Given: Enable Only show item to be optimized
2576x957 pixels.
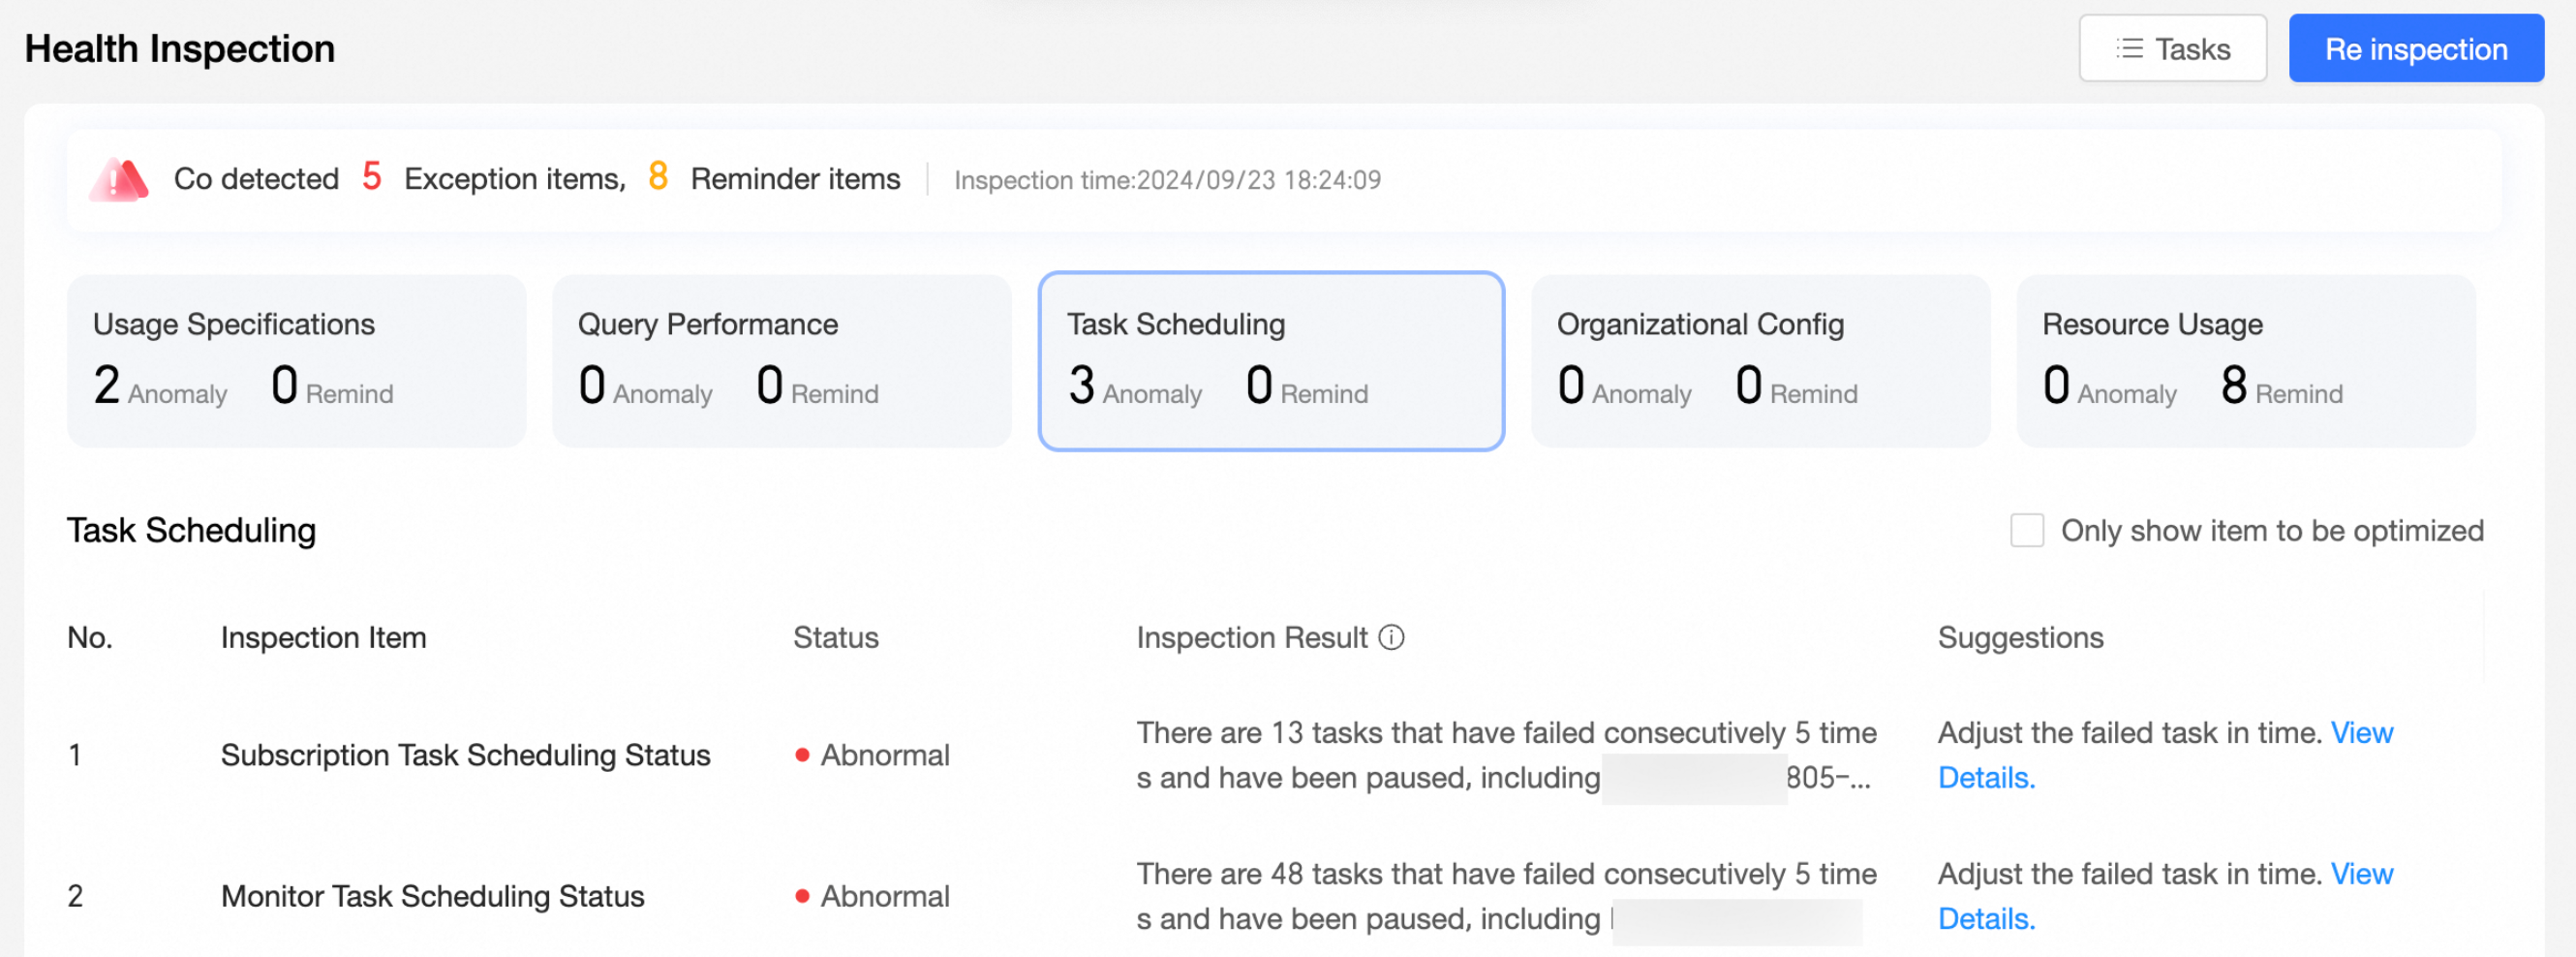Looking at the screenshot, I should (x=2027, y=530).
